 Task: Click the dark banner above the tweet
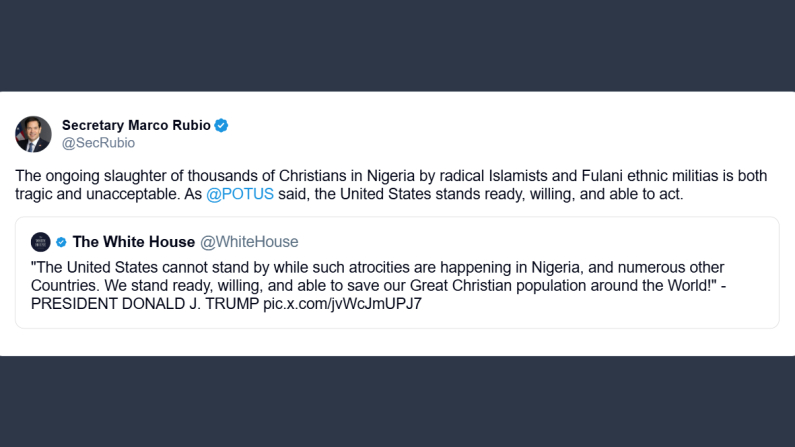coord(397,45)
